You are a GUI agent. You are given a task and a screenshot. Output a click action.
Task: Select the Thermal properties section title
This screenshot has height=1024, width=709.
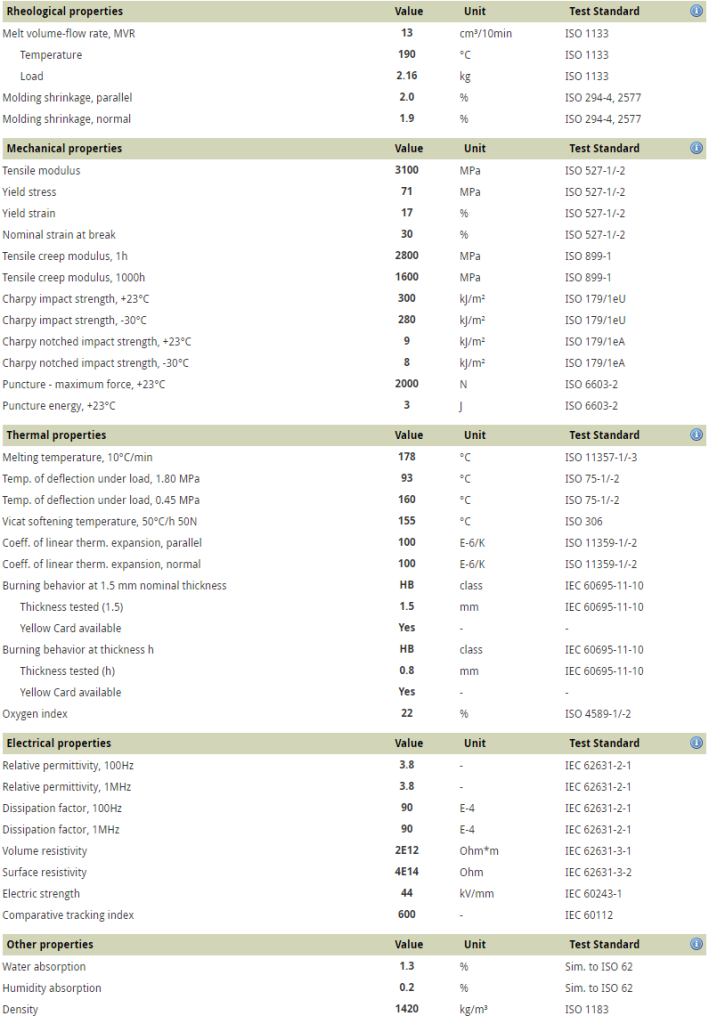(56, 435)
